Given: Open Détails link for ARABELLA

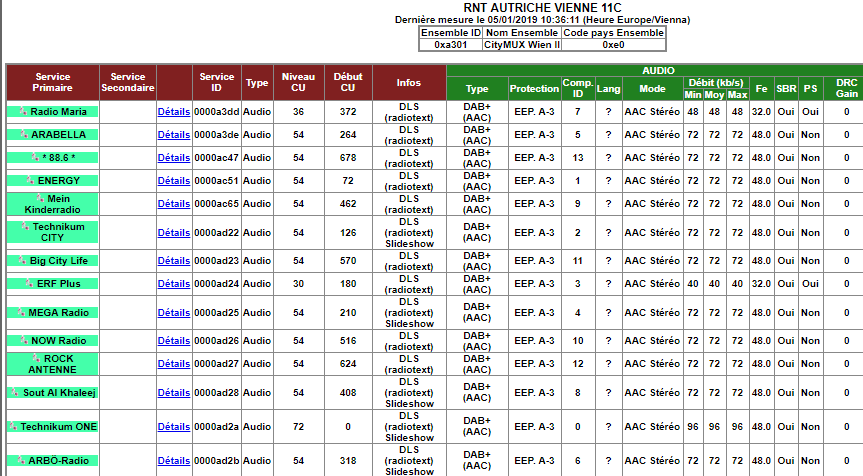Looking at the screenshot, I should coord(174,135).
